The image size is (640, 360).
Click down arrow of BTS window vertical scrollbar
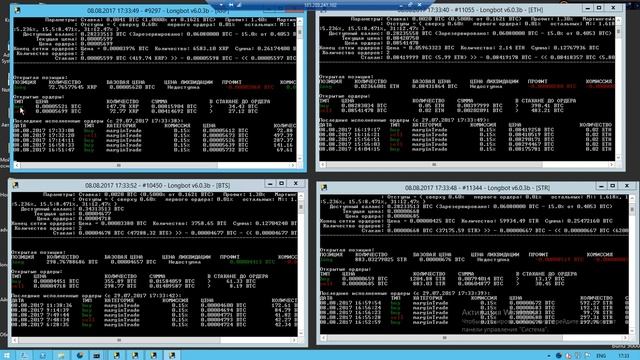301,333
